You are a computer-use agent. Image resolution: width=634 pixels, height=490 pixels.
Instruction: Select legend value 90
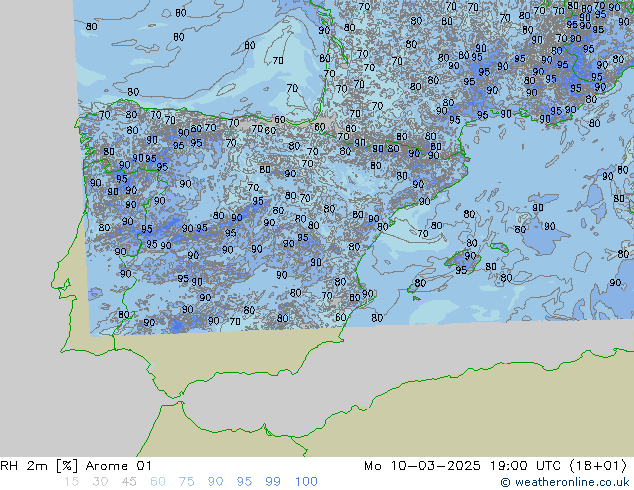coord(215,482)
